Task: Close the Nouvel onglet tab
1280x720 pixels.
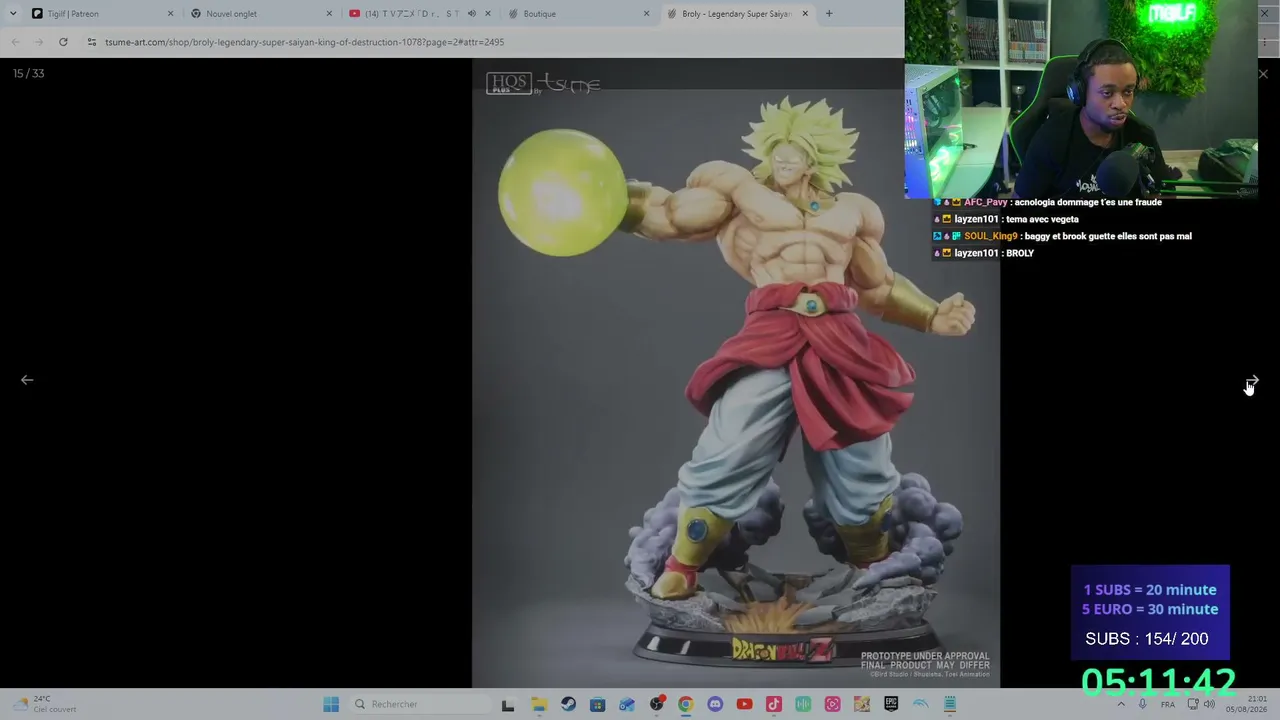Action: 329,14
